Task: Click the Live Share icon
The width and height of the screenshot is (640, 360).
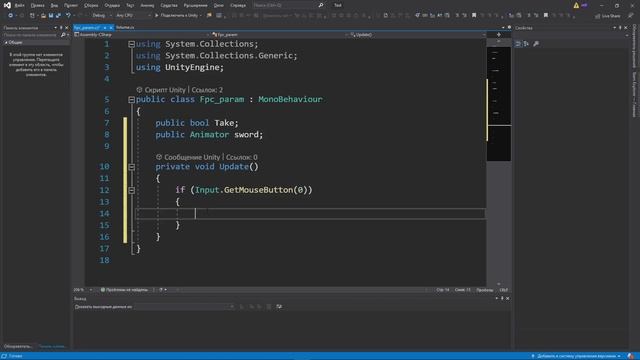Action: click(x=598, y=16)
